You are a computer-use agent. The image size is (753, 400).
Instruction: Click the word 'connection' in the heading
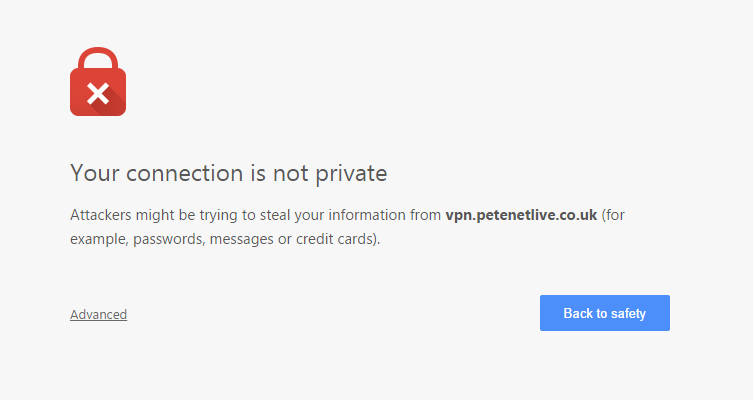tap(185, 173)
